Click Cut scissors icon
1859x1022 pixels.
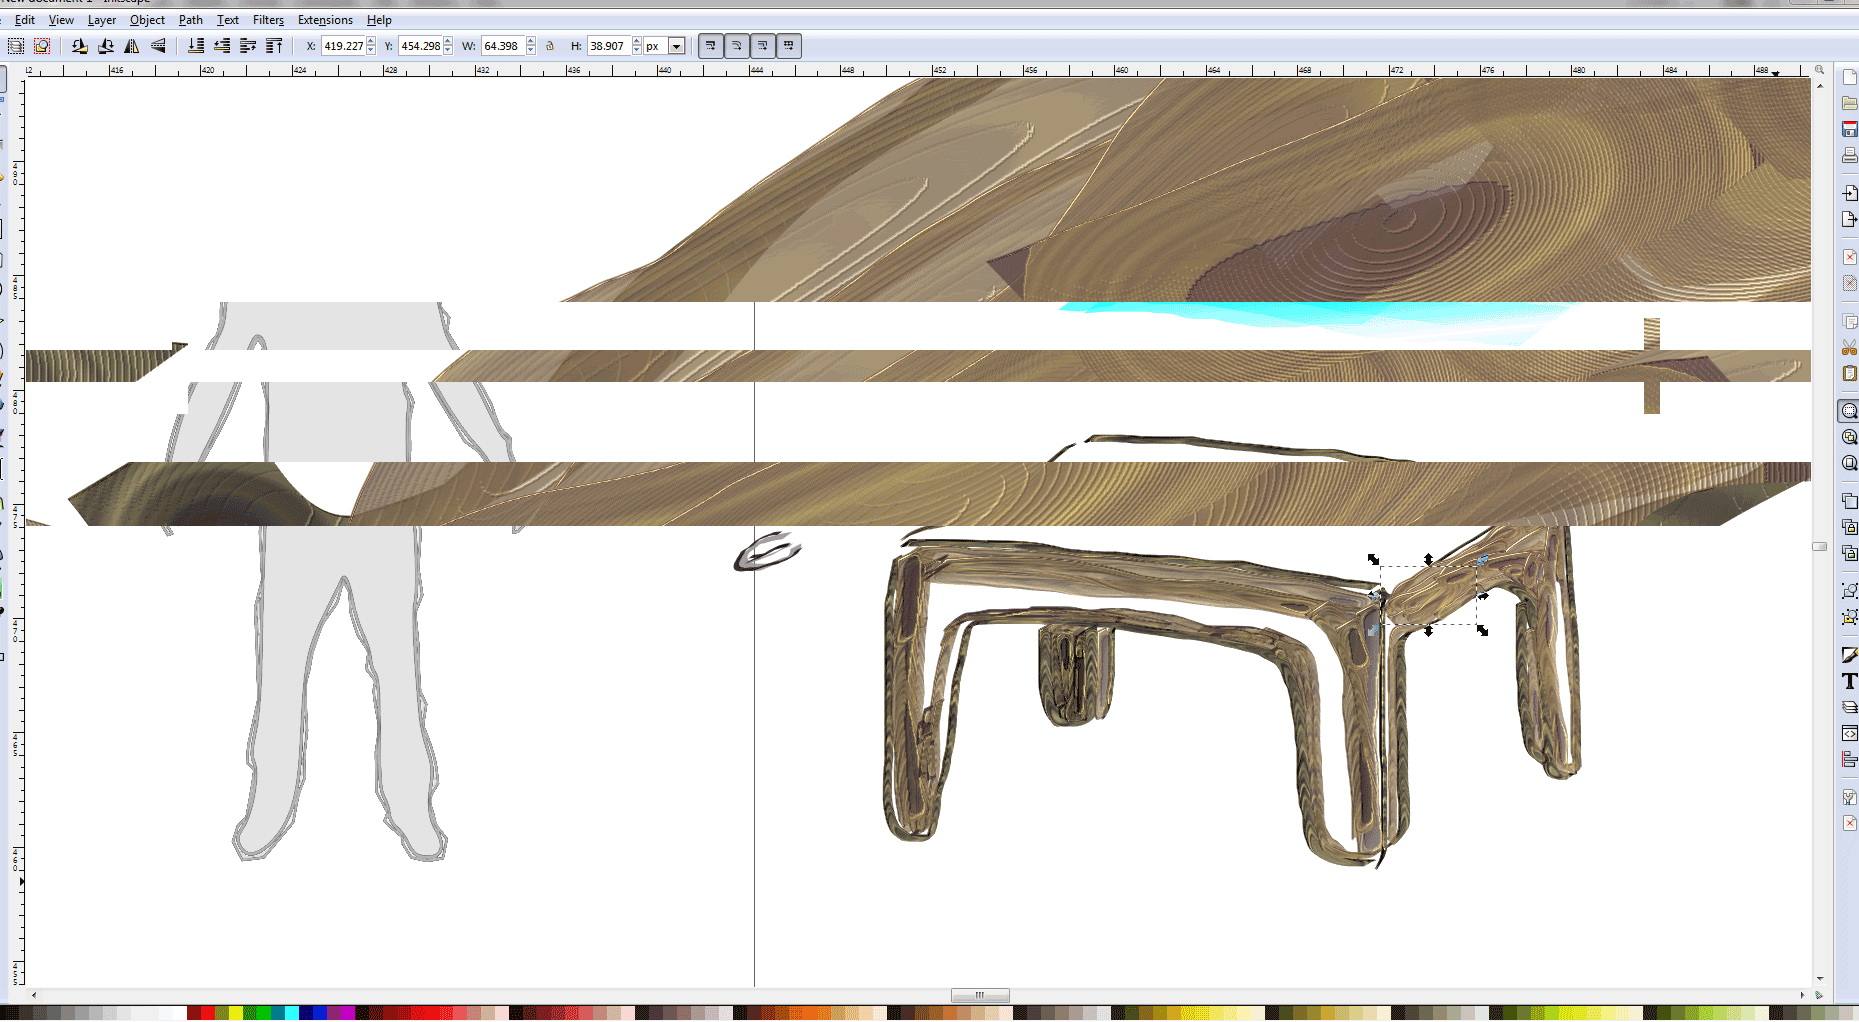(x=1849, y=347)
